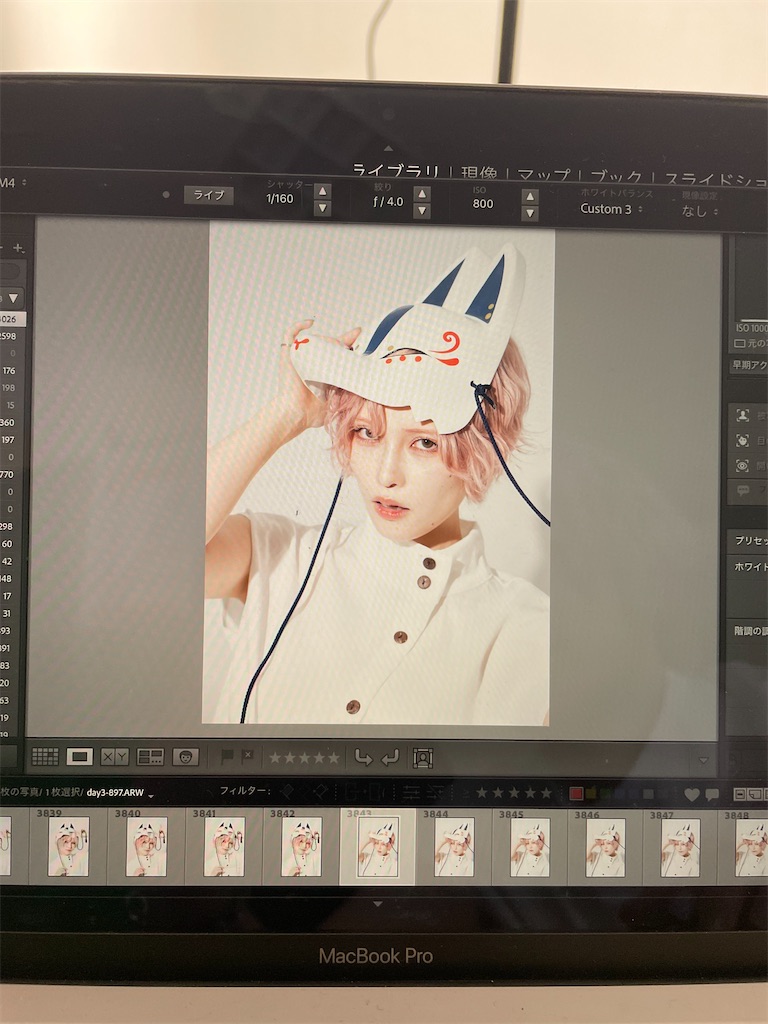Viewport: 768px width, 1024px height.
Task: Open Compare view (XY) icon
Action: pyautogui.click(x=115, y=757)
